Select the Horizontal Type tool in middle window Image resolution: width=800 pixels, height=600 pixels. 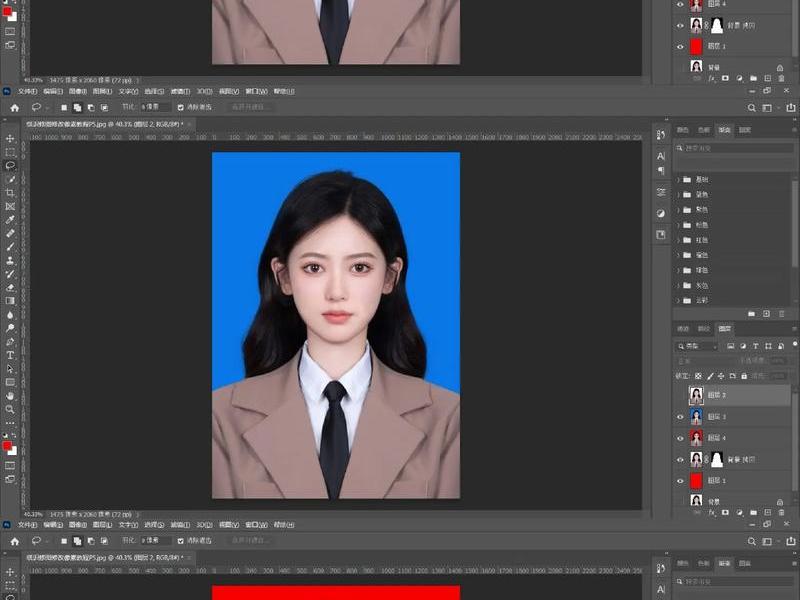click(10, 355)
